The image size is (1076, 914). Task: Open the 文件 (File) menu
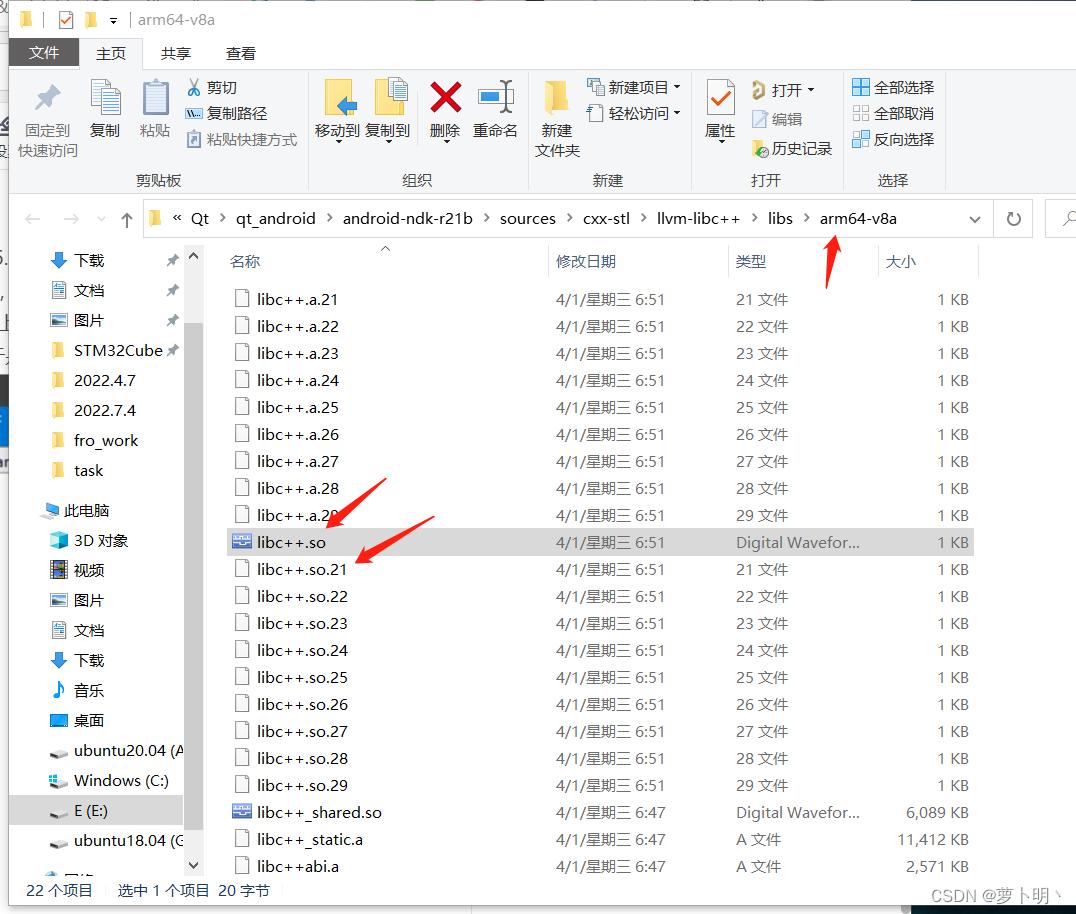coord(44,52)
